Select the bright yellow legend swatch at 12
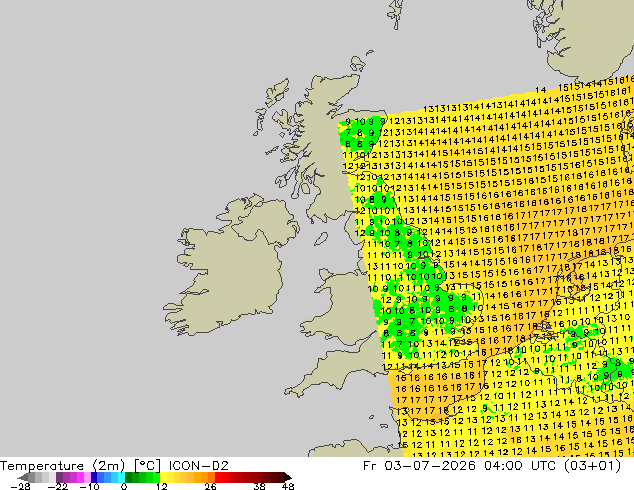 coord(163,477)
